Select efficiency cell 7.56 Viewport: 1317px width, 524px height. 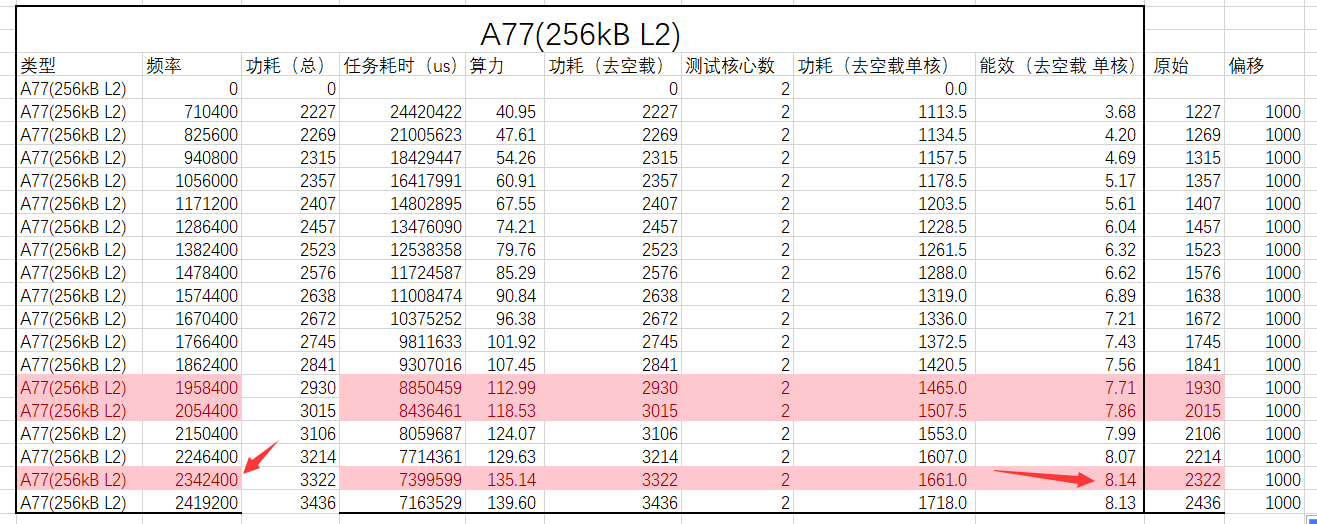[1059, 365]
